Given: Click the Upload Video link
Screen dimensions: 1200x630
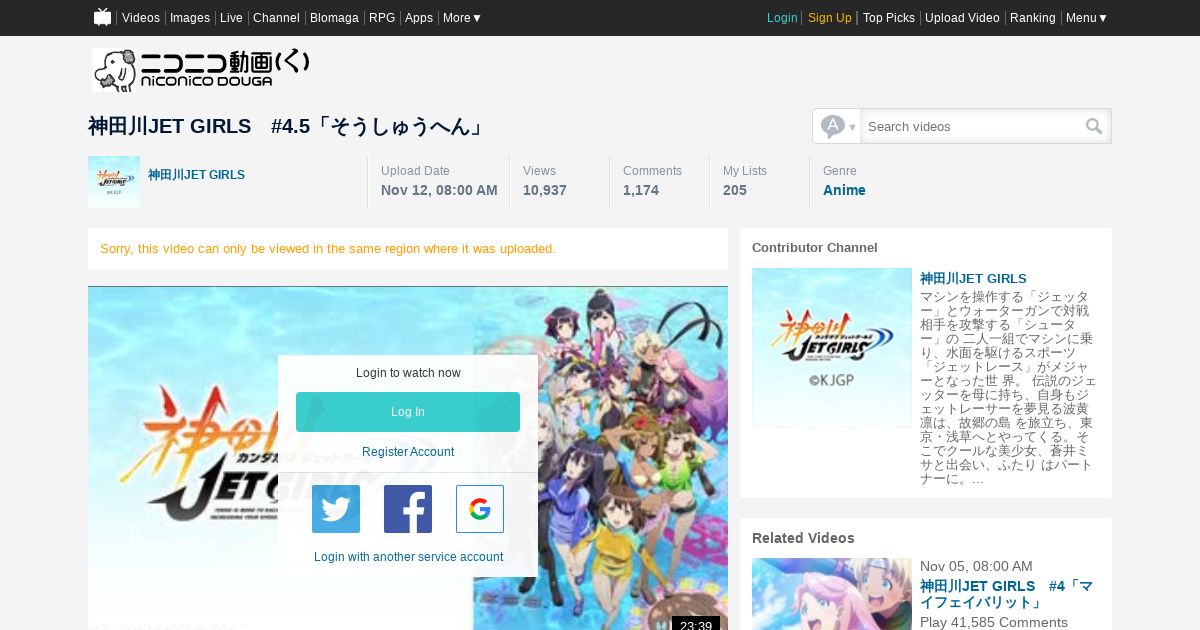Looking at the screenshot, I should (962, 18).
